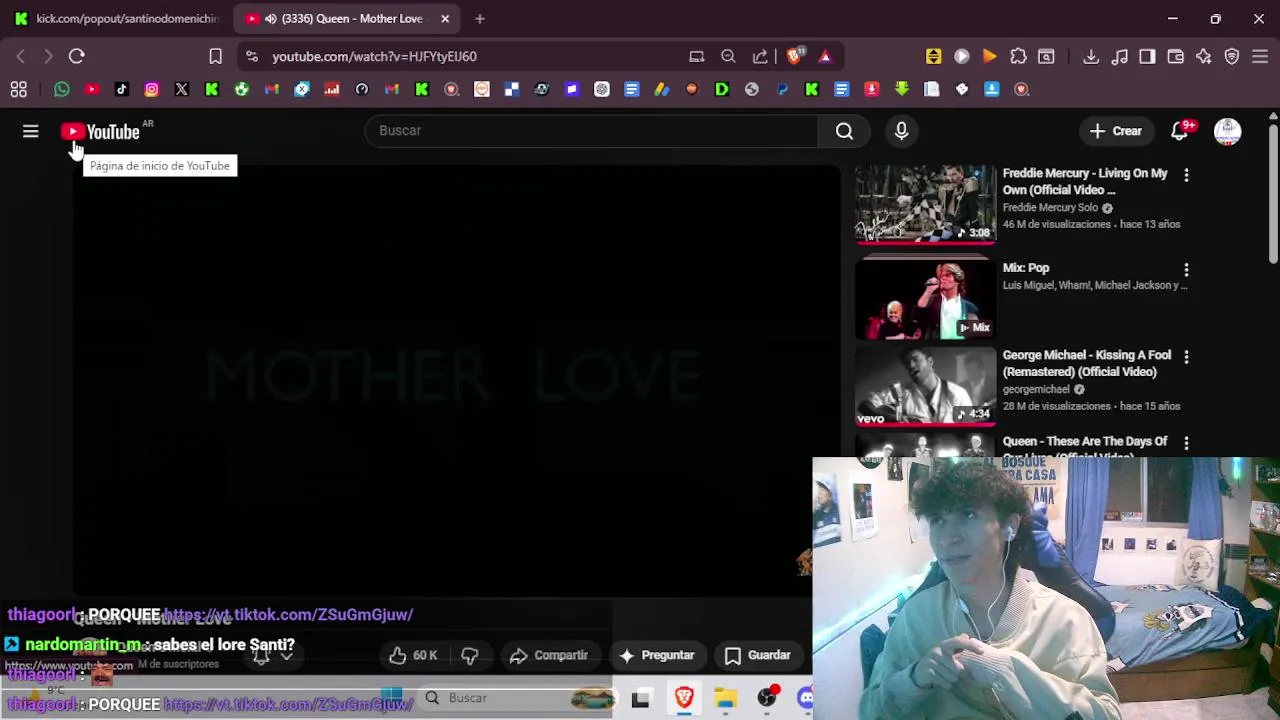This screenshot has width=1280, height=720.
Task: Open Task View from the taskbar
Action: [x=640, y=698]
